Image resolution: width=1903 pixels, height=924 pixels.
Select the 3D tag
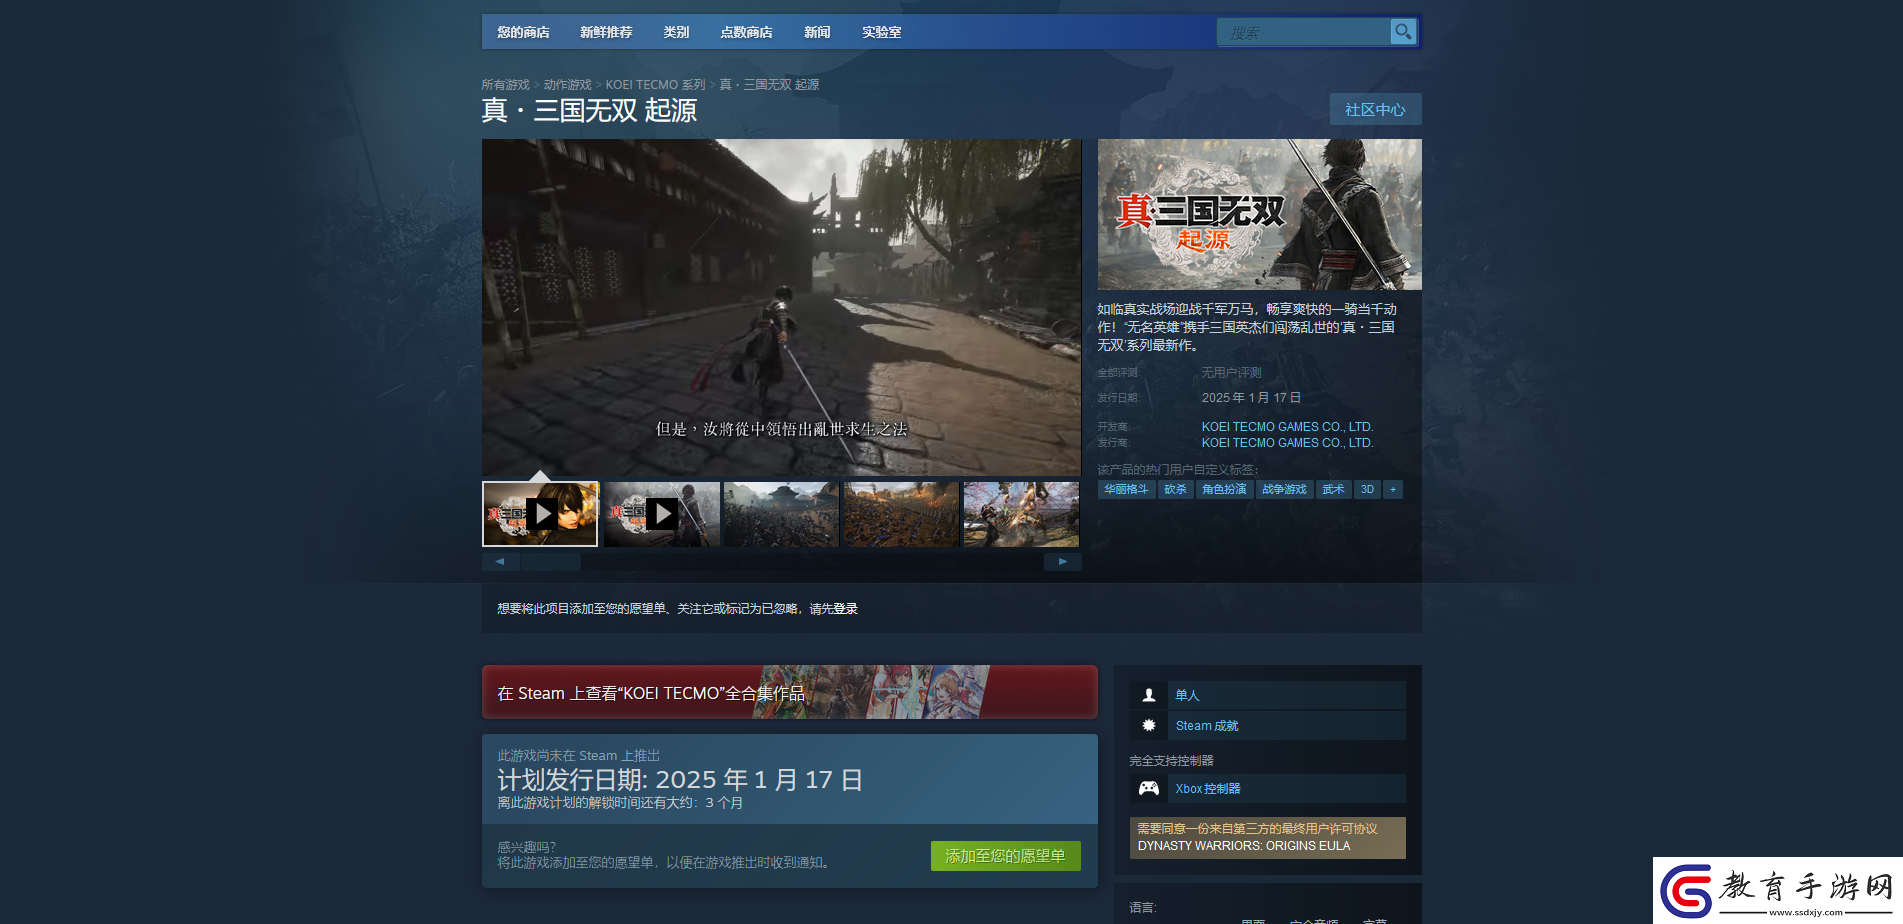(1367, 489)
